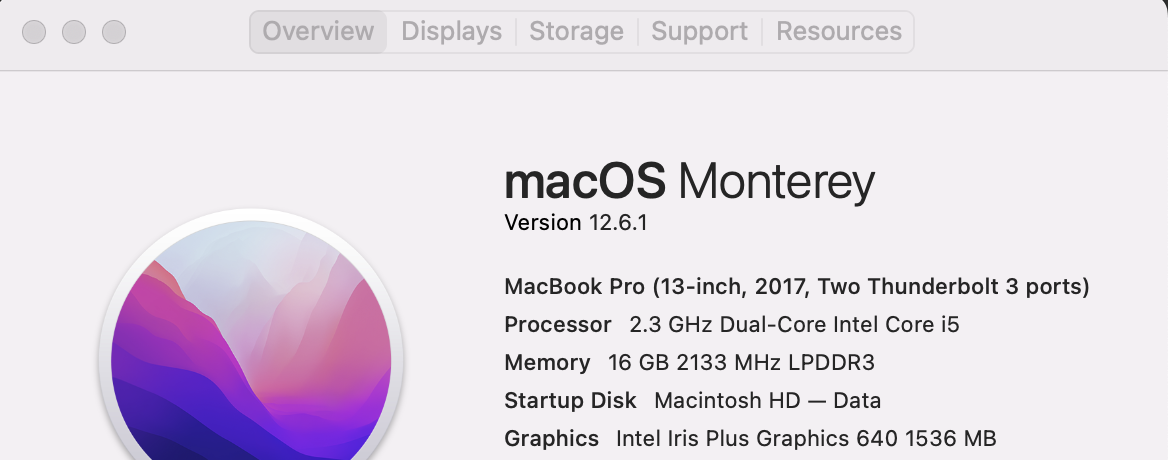Click the Macintosh HD — Data value
This screenshot has height=460, width=1168.
767,401
